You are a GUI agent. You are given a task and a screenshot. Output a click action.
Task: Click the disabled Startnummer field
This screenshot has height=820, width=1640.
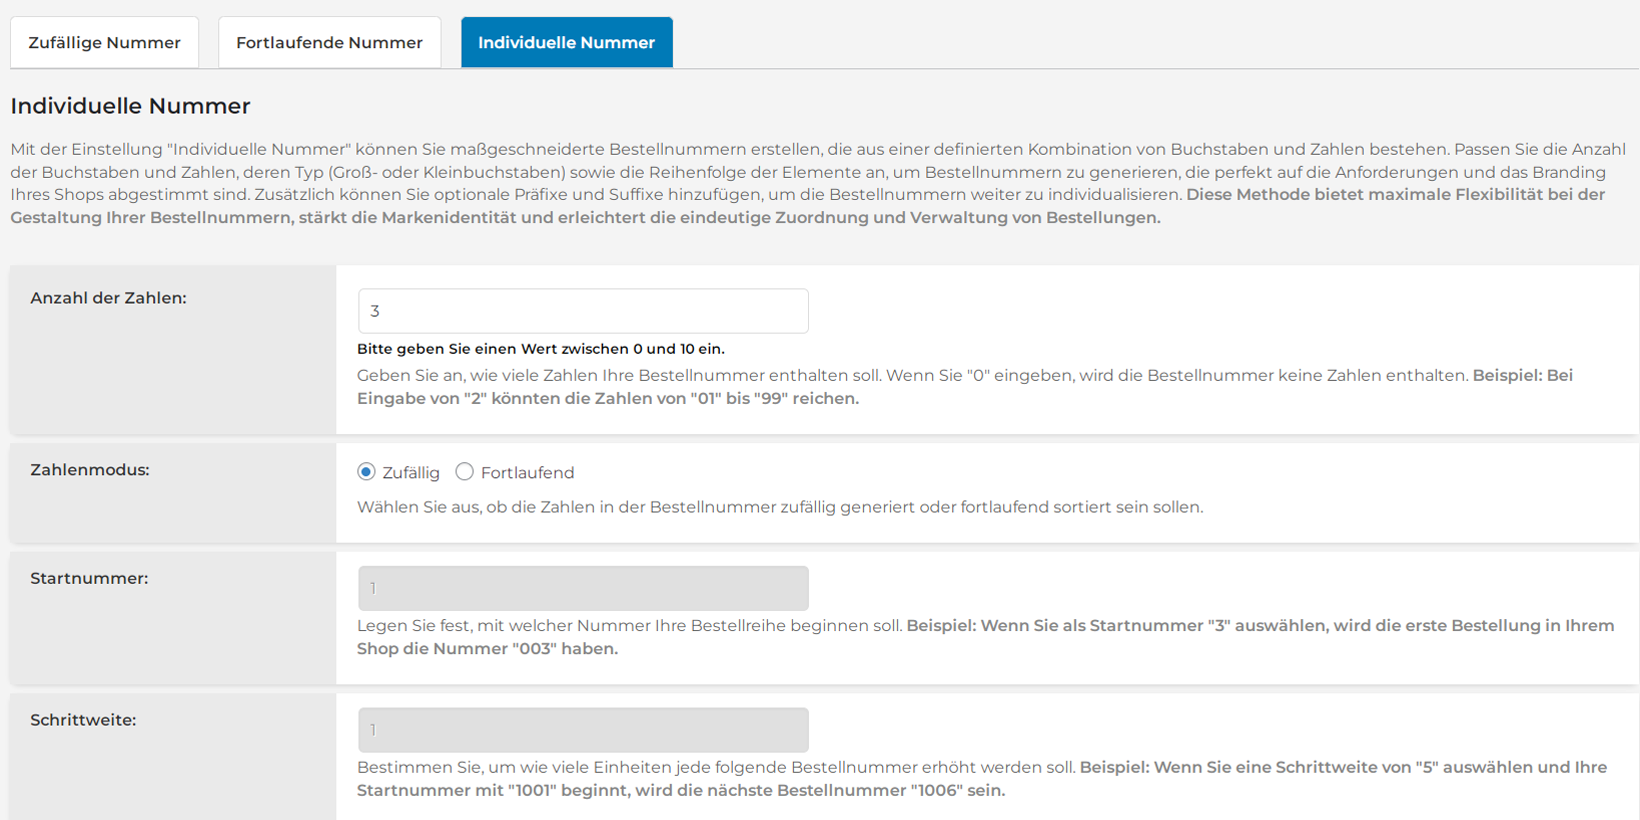[x=583, y=588]
